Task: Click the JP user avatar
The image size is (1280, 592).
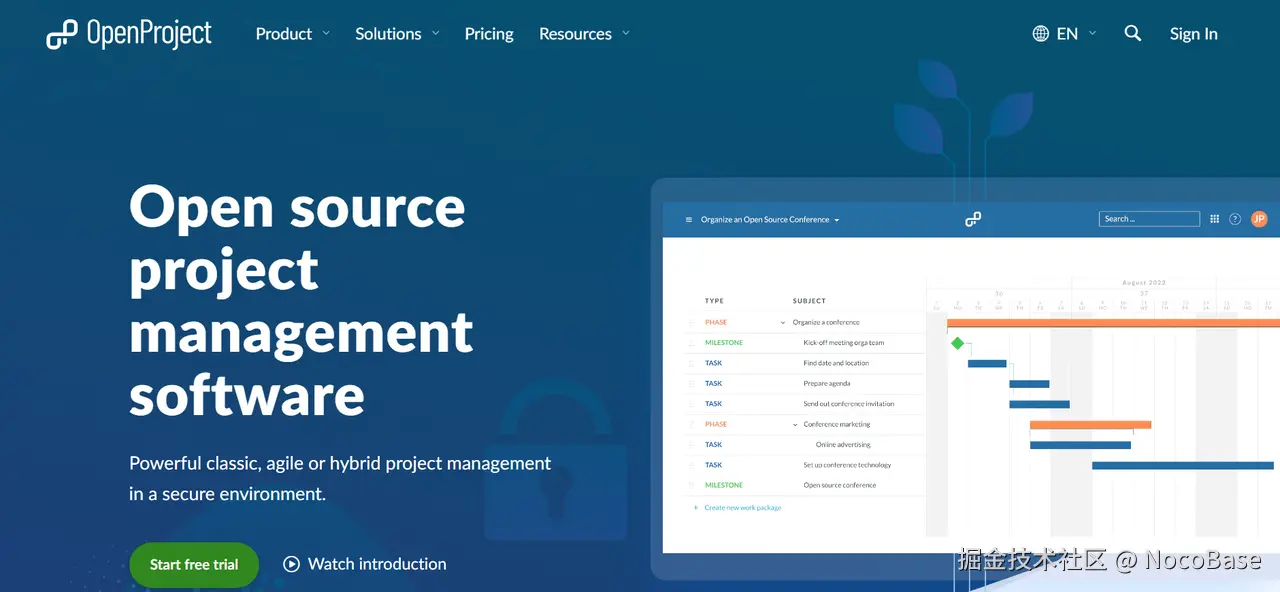Action: pyautogui.click(x=1258, y=218)
